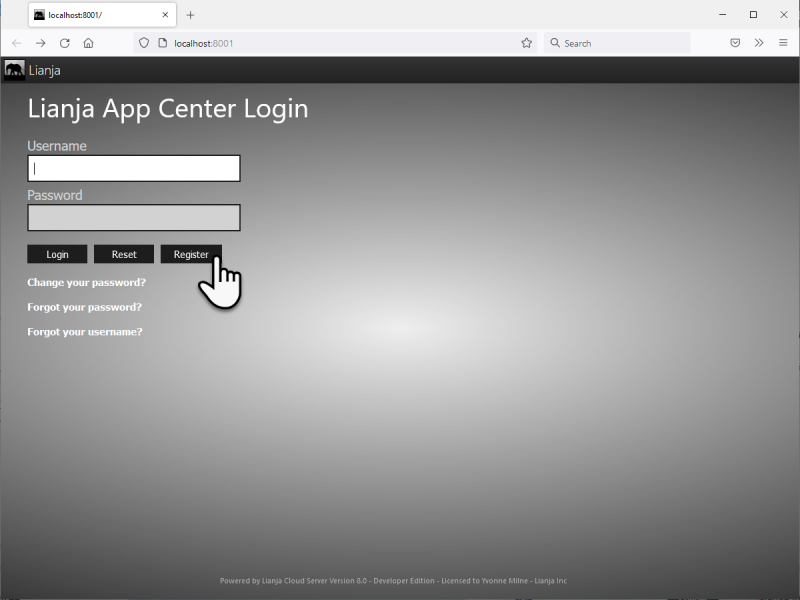Click the Back navigation arrow
The width and height of the screenshot is (800, 600).
16,42
